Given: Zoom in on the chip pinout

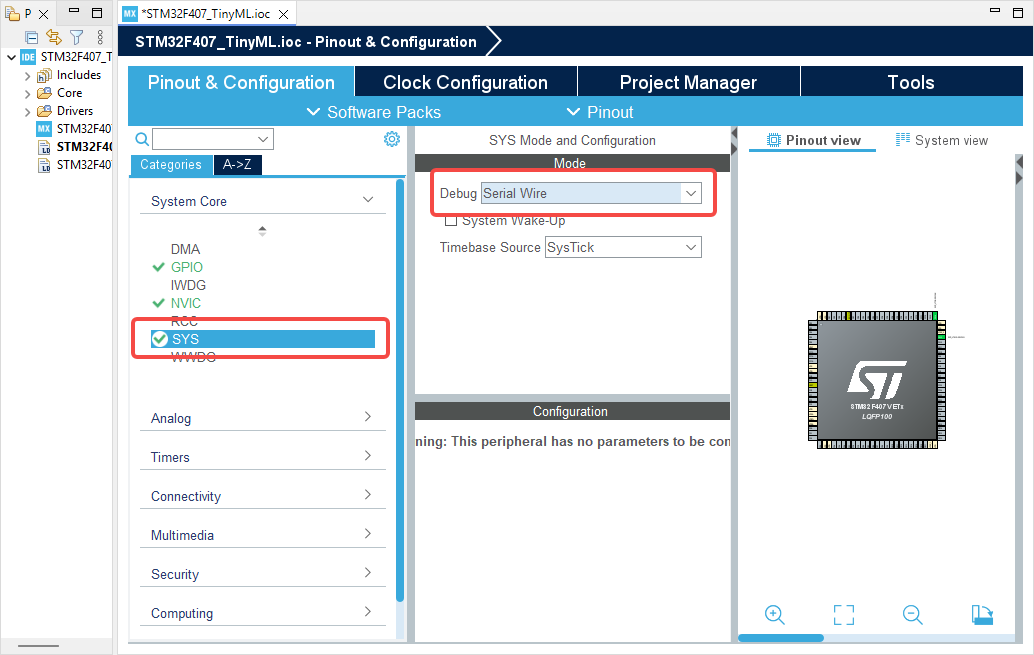Looking at the screenshot, I should (774, 615).
